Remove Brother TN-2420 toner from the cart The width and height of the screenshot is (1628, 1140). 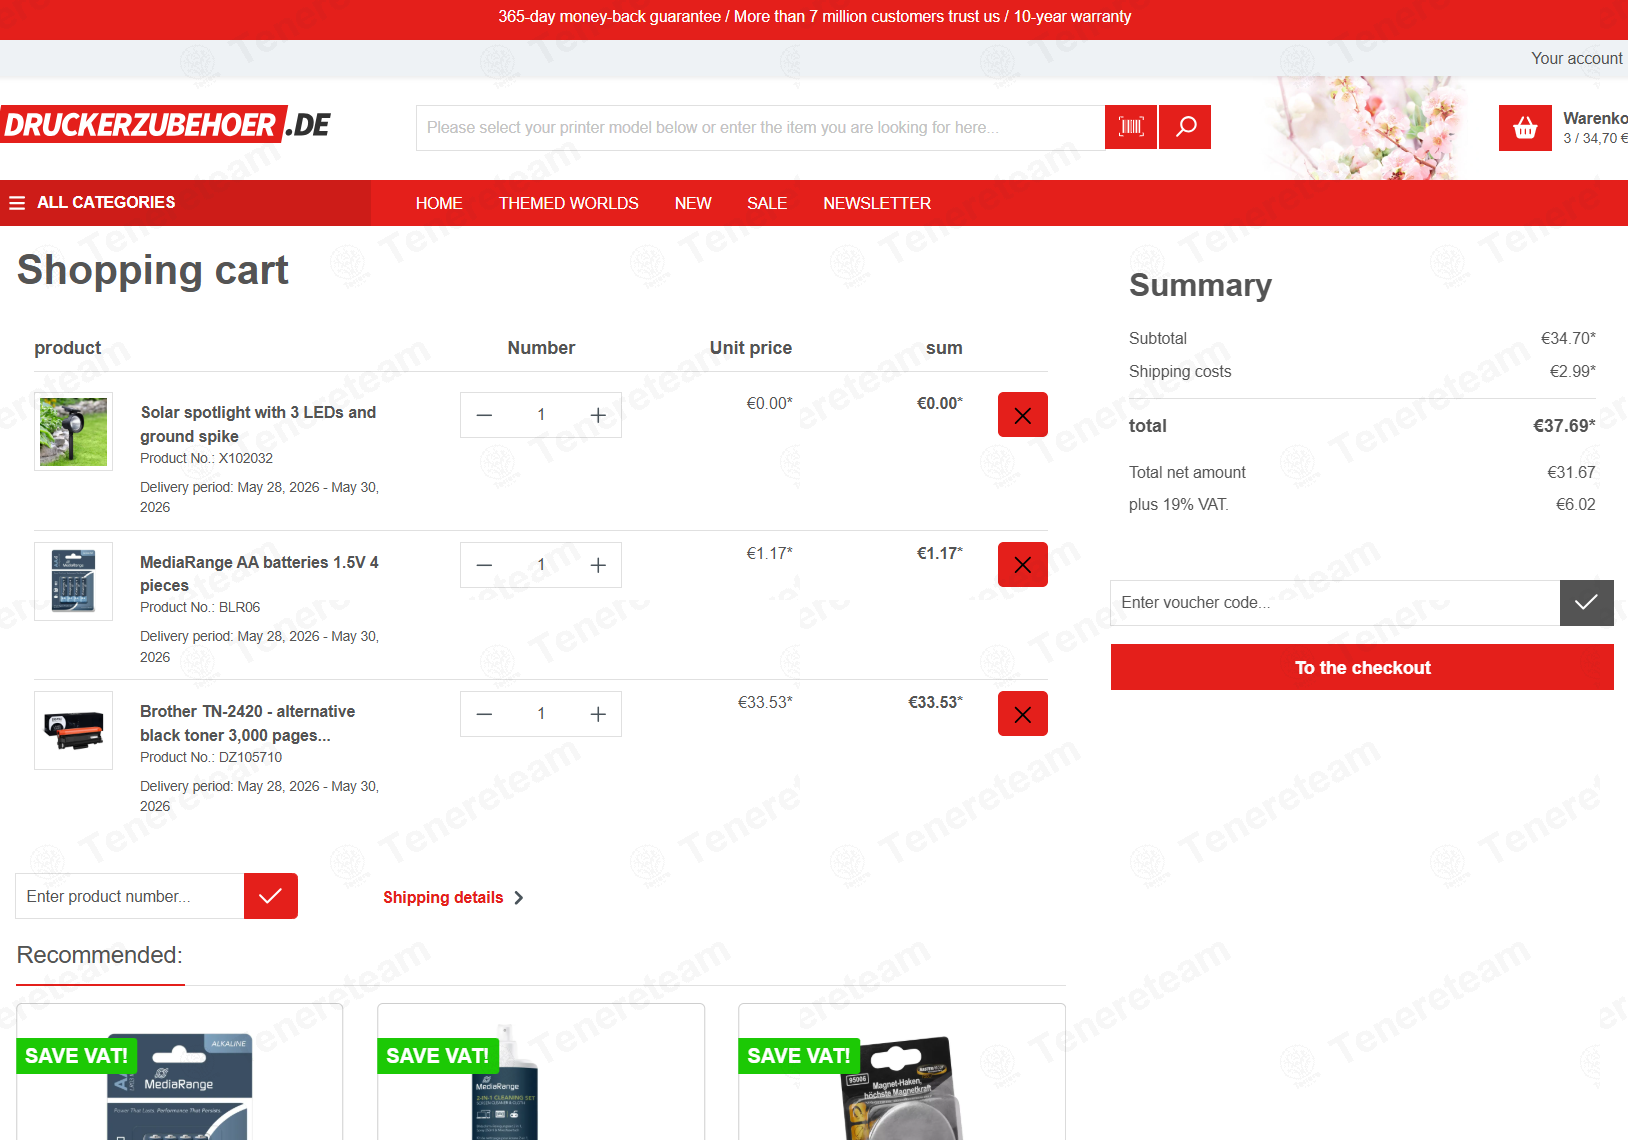pos(1023,714)
